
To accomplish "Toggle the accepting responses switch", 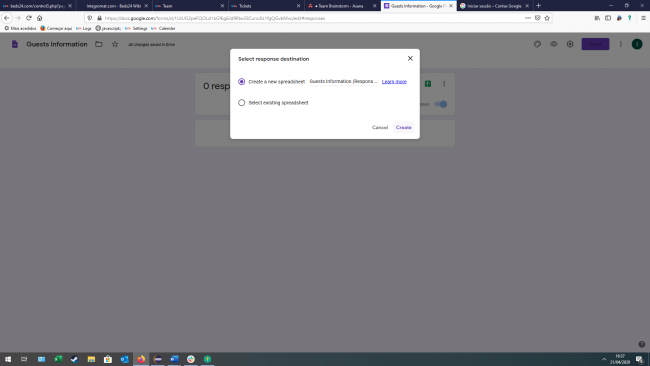I will click(x=441, y=104).
